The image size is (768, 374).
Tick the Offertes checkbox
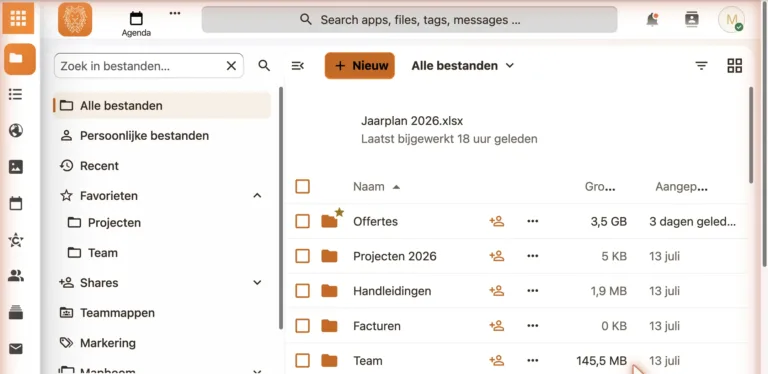point(302,221)
